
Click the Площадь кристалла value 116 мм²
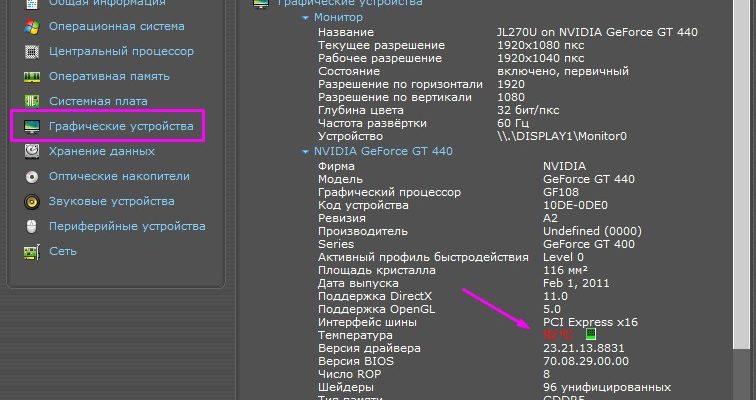[x=566, y=270]
